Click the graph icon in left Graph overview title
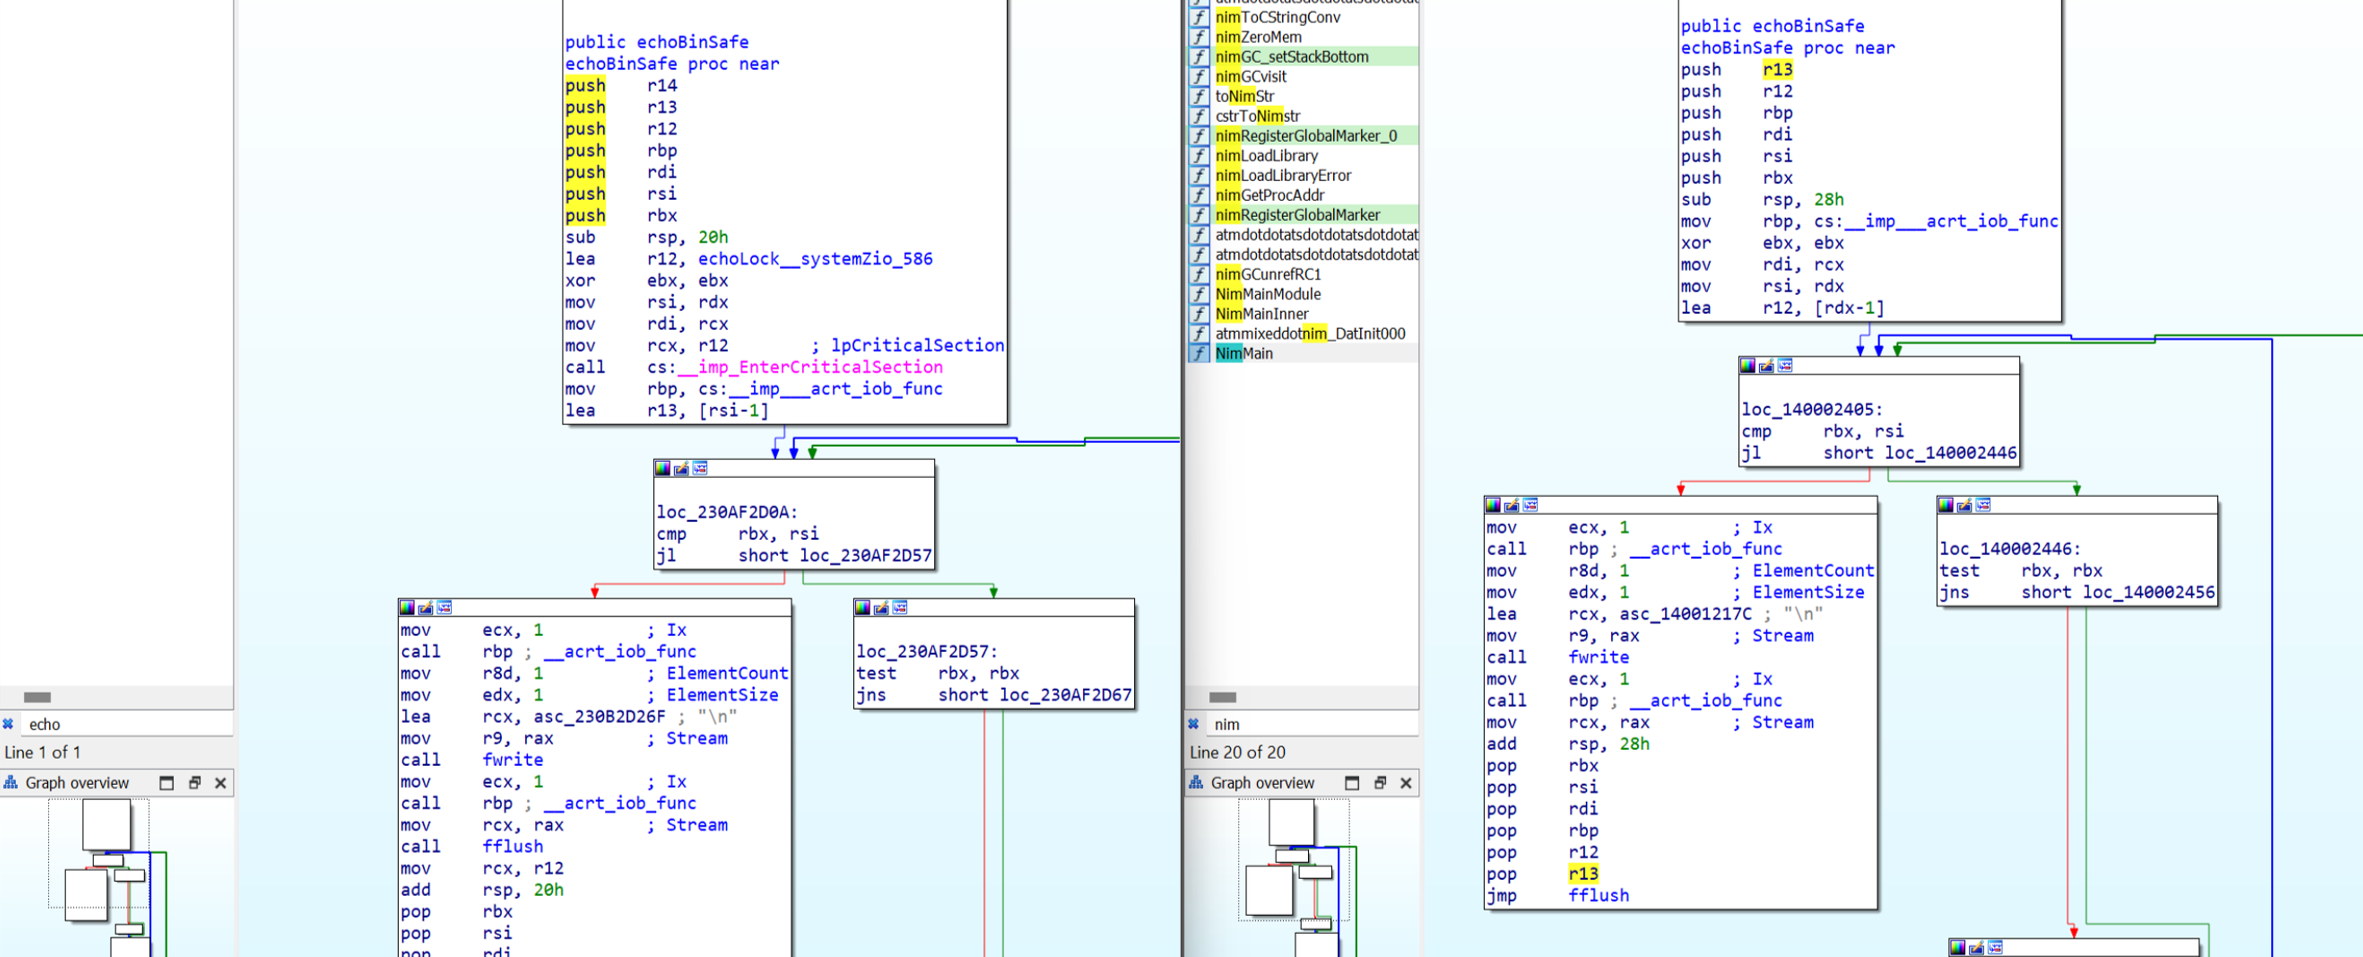Viewport: 2363px width, 957px height. (9, 783)
